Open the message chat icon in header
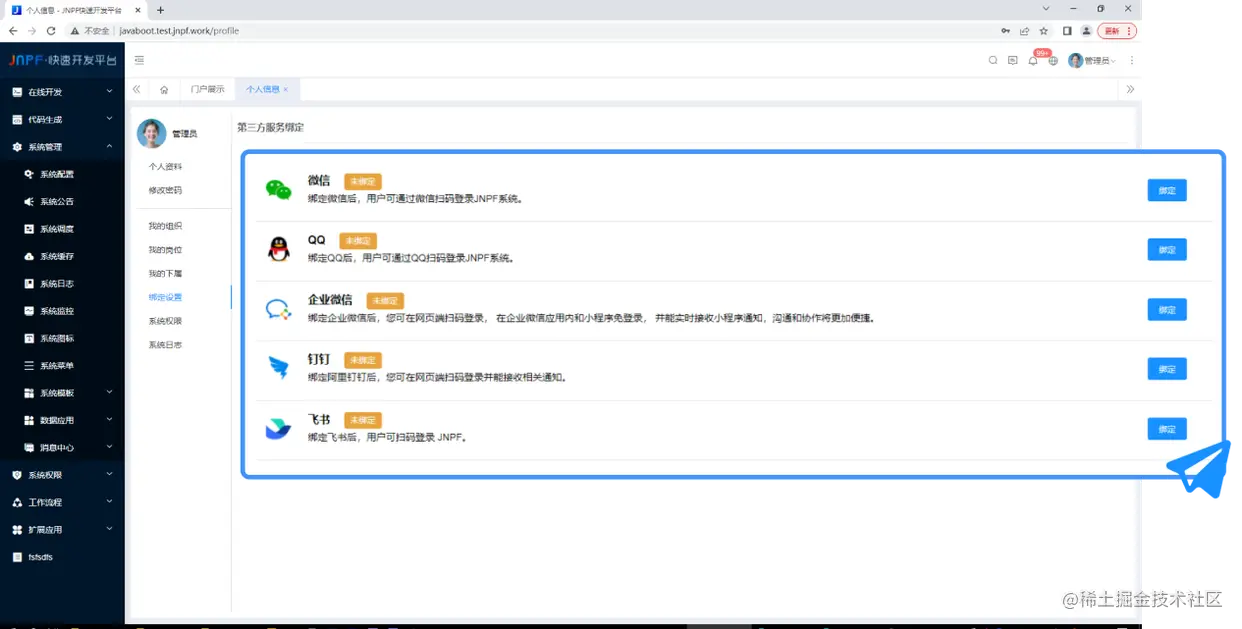 [x=1013, y=60]
